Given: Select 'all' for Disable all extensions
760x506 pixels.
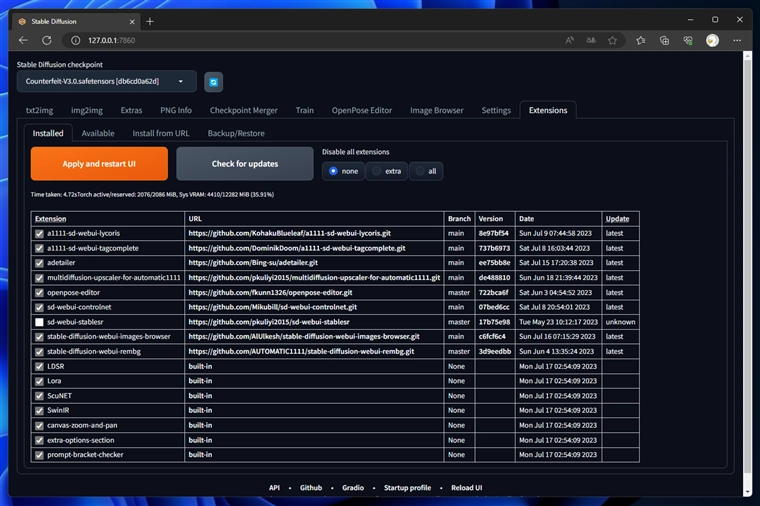Looking at the screenshot, I should click(x=426, y=171).
